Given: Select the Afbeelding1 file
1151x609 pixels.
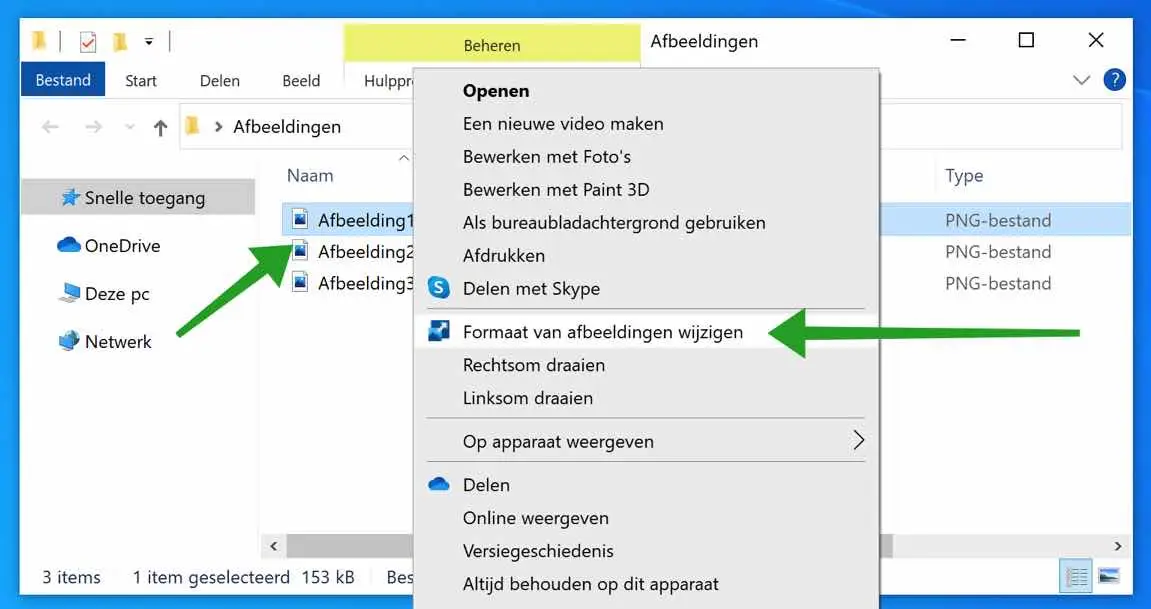Looking at the screenshot, I should coord(366,220).
